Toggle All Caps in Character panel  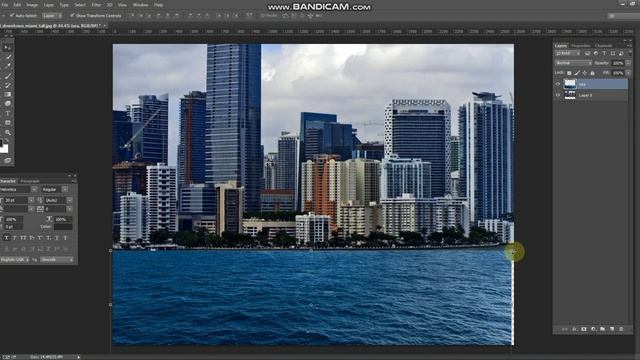pyautogui.click(x=23, y=238)
